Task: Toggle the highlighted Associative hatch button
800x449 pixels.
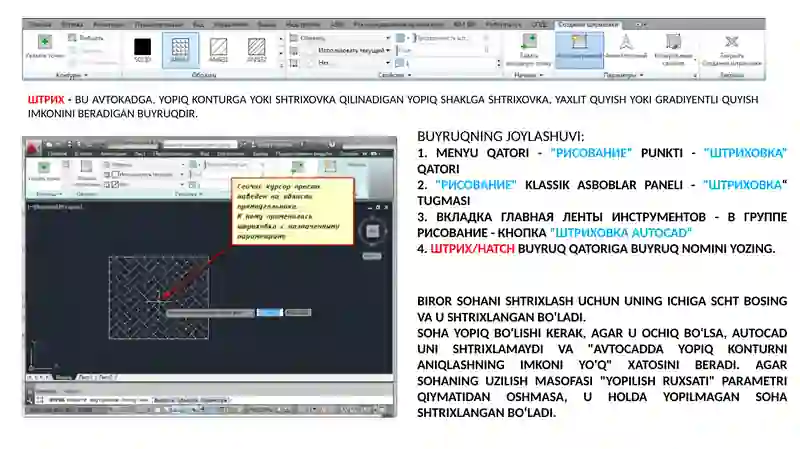Action: click(x=579, y=49)
